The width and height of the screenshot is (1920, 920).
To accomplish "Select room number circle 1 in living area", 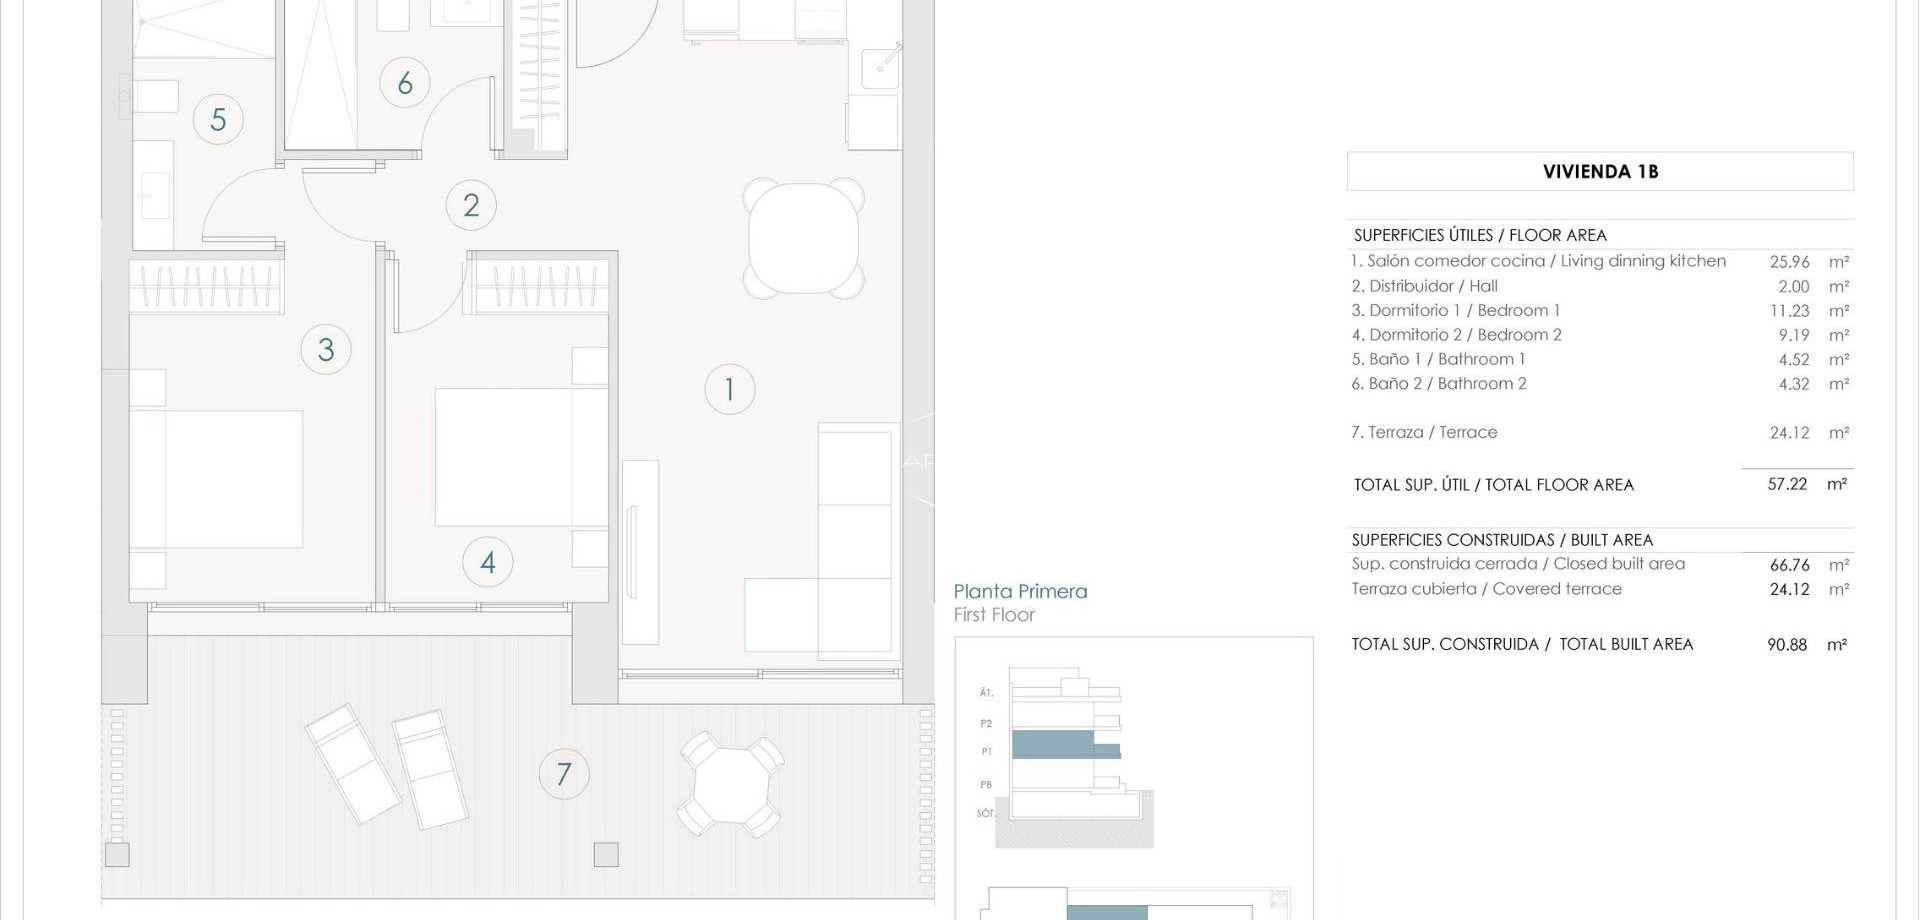I will [x=729, y=390].
